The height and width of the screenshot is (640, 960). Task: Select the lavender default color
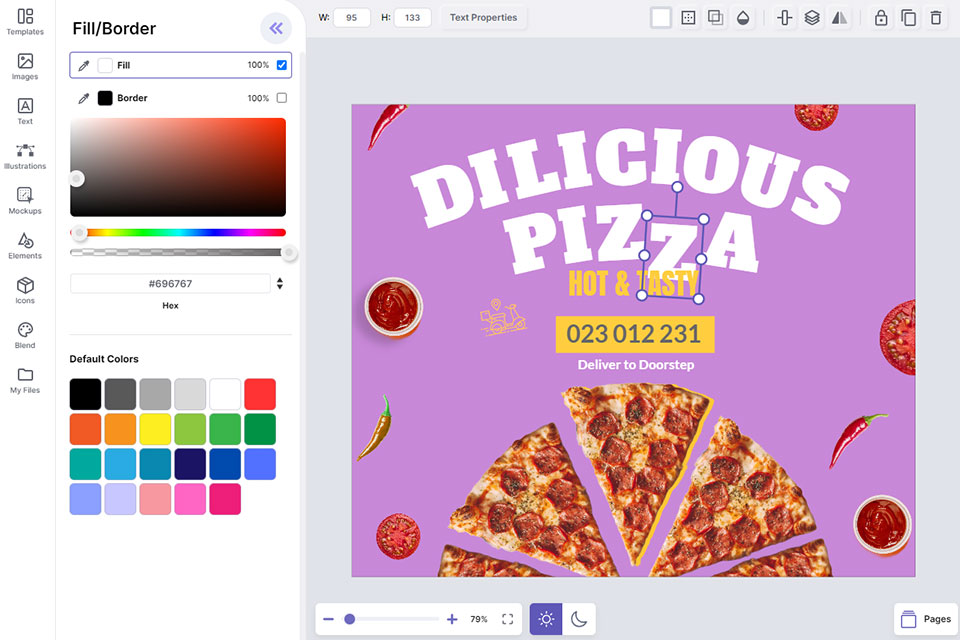120,499
